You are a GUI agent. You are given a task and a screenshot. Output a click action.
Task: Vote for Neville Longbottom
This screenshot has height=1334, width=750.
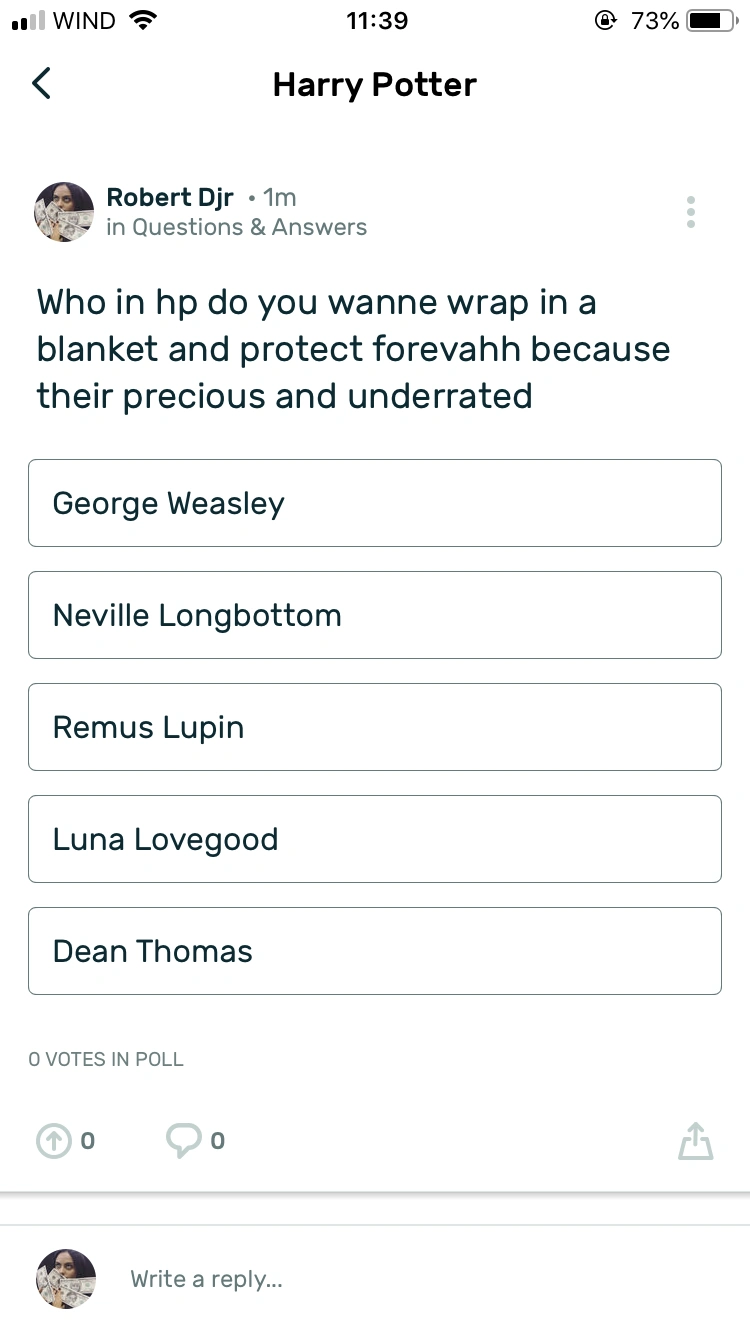(x=375, y=615)
